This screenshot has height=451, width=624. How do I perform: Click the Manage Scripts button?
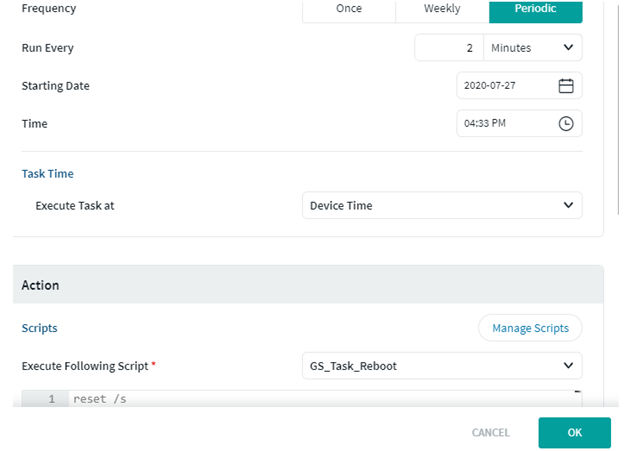pyautogui.click(x=530, y=328)
